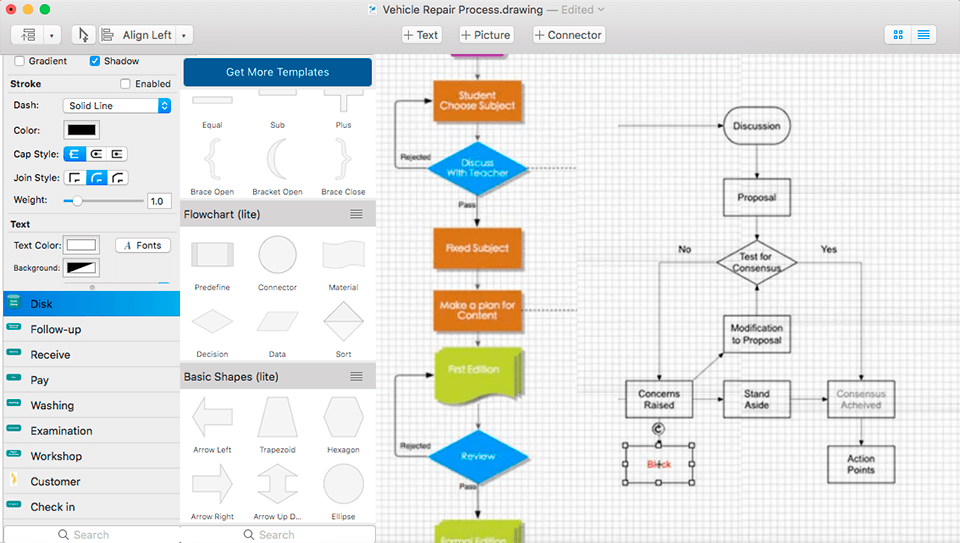
Task: Select the Arrow Left shape
Action: coord(212,416)
